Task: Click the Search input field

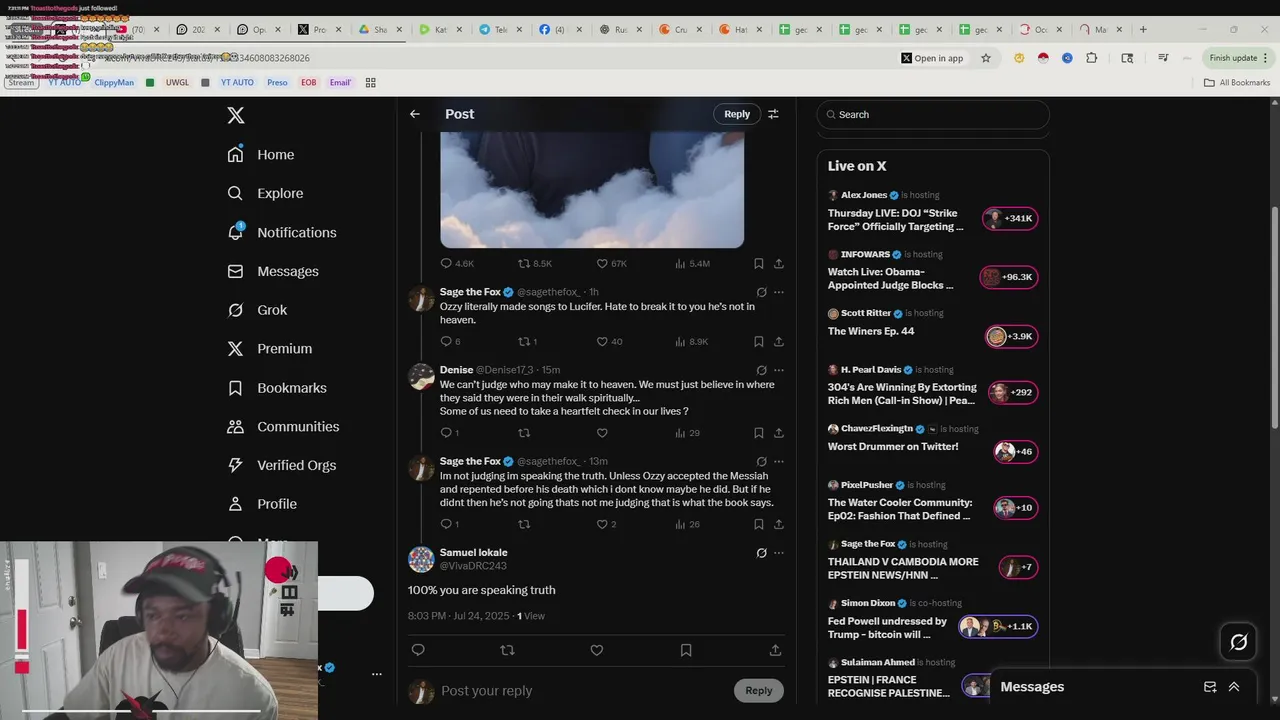Action: (933, 115)
